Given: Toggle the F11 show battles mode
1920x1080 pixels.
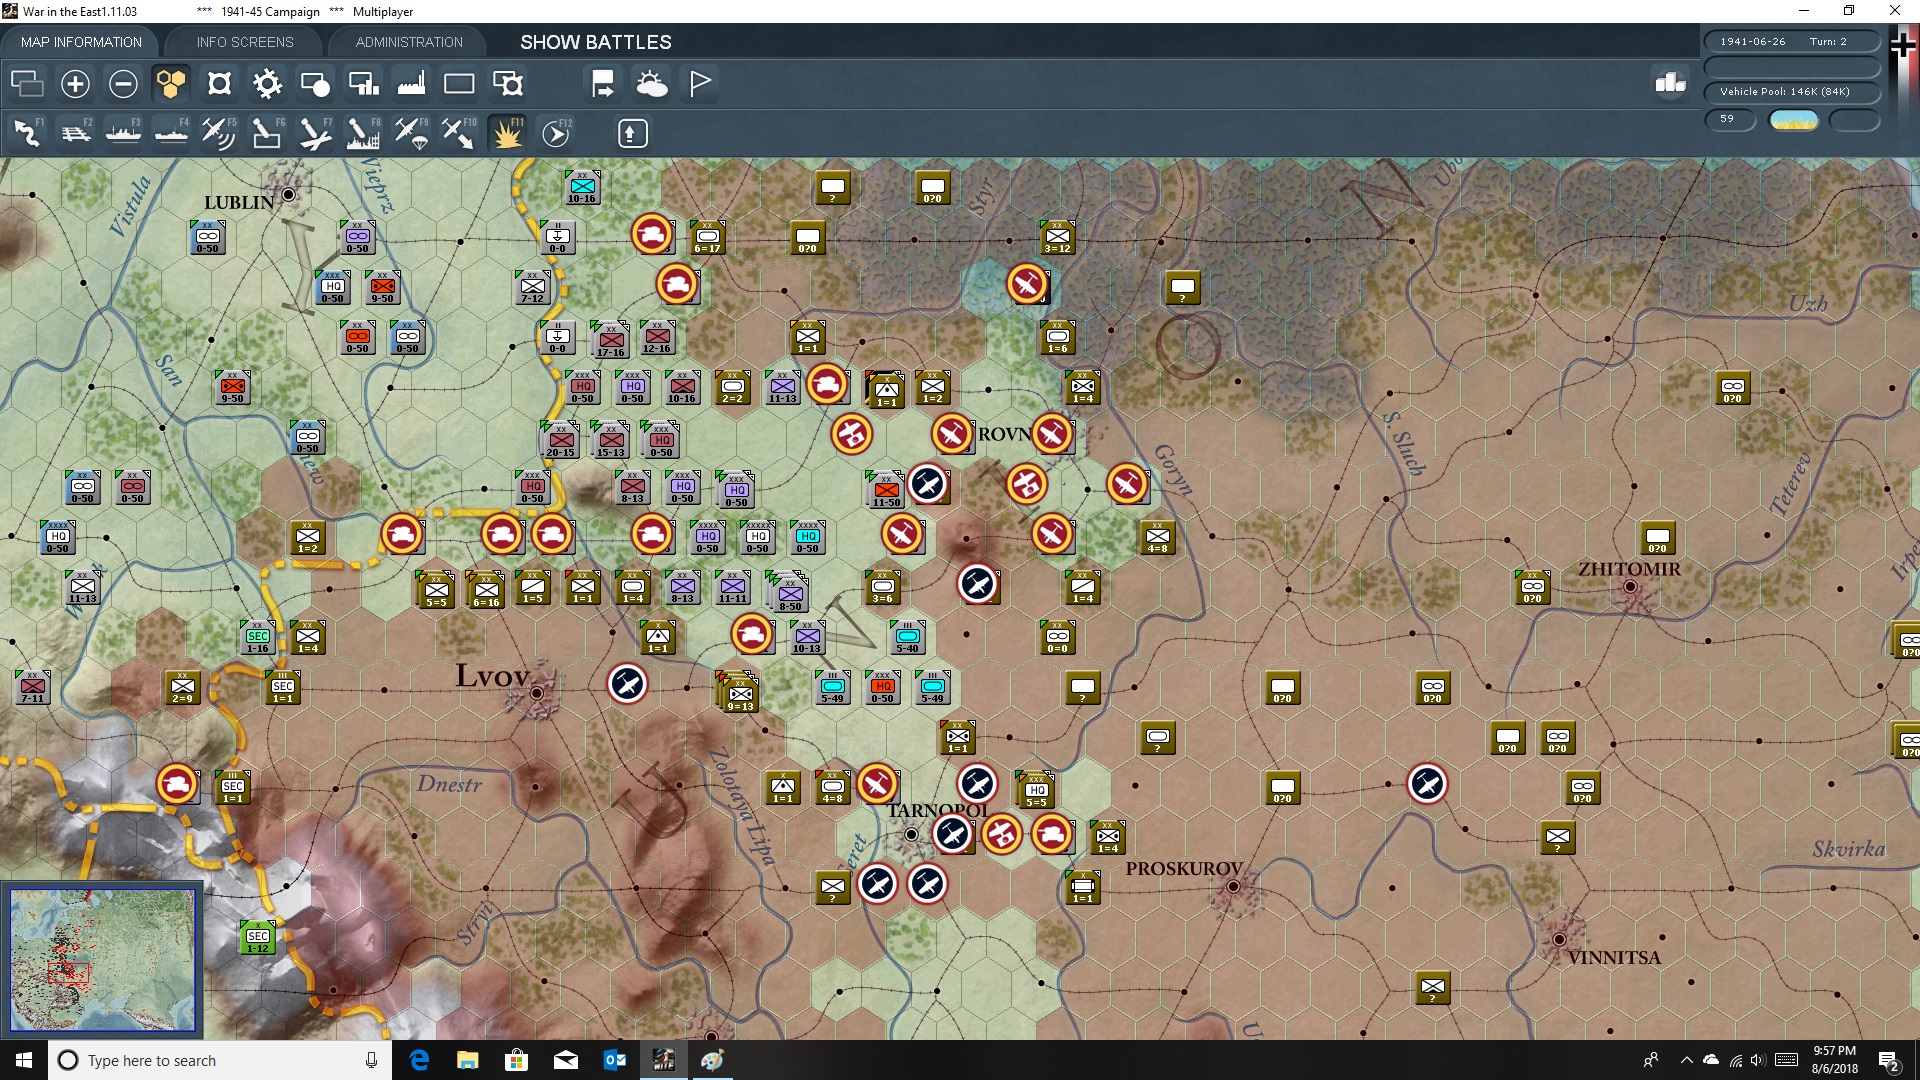Looking at the screenshot, I should (x=507, y=133).
